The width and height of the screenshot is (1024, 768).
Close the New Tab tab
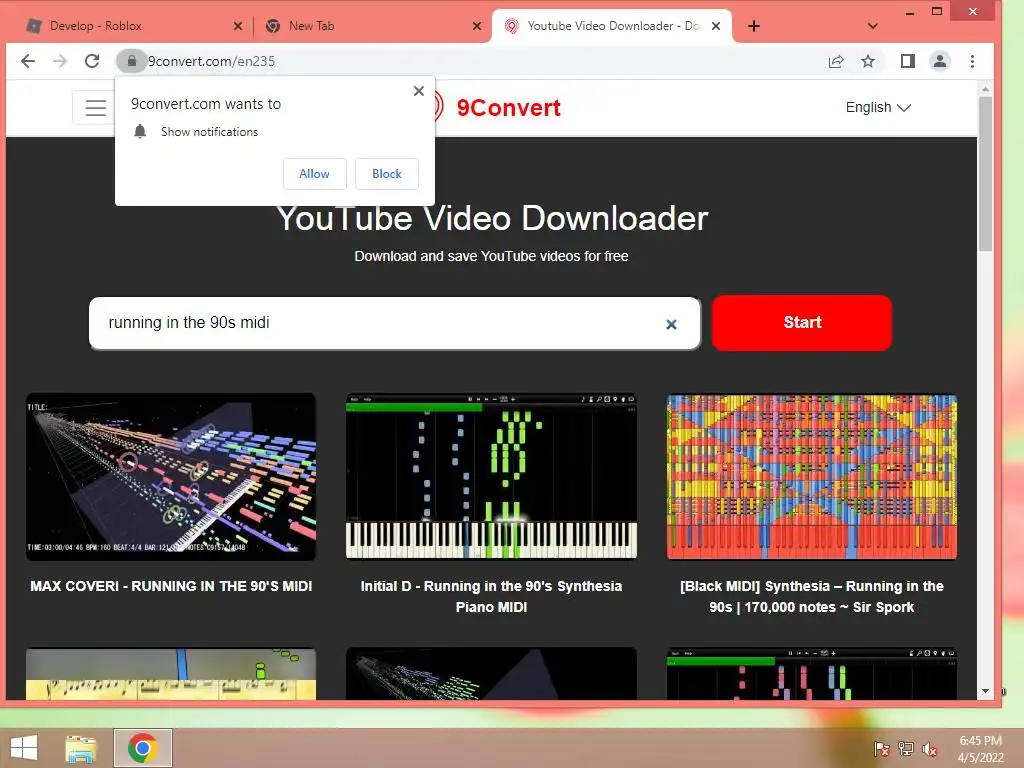(477, 26)
